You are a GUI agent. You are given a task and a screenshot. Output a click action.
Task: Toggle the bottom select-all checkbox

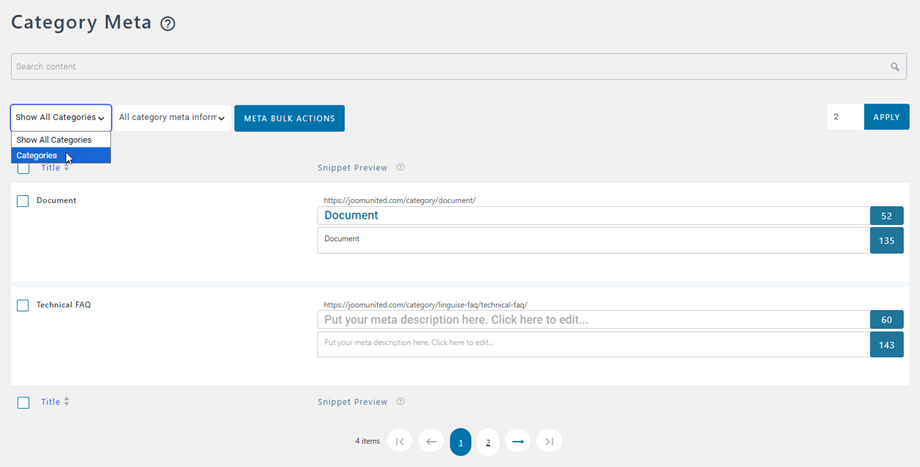(x=23, y=402)
